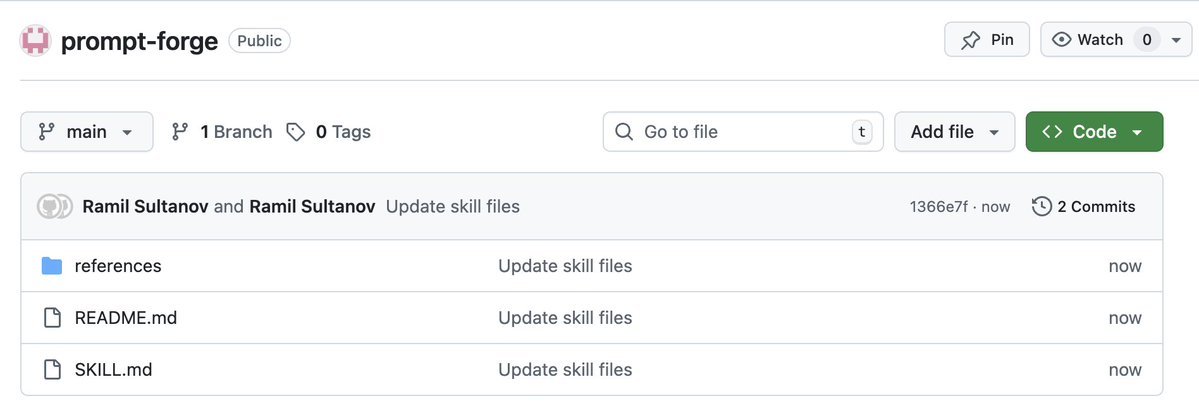Open second Ramil Sultanov author link
1199x415 pixels.
pyautogui.click(x=312, y=206)
